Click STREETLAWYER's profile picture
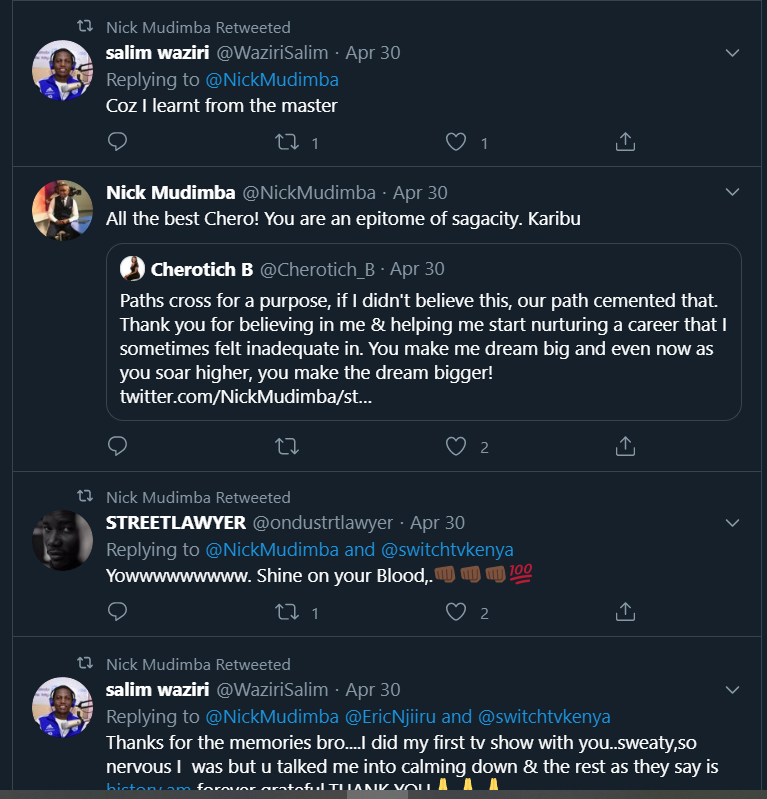This screenshot has height=799, width=767. coord(63,540)
